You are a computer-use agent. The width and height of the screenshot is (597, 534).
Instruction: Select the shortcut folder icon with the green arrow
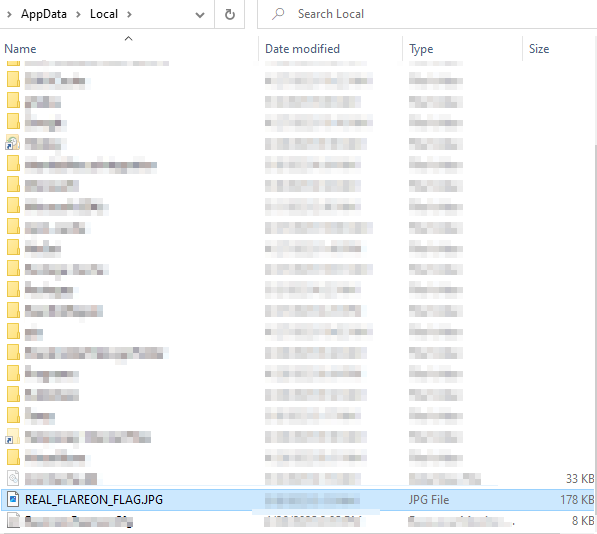pos(13,143)
